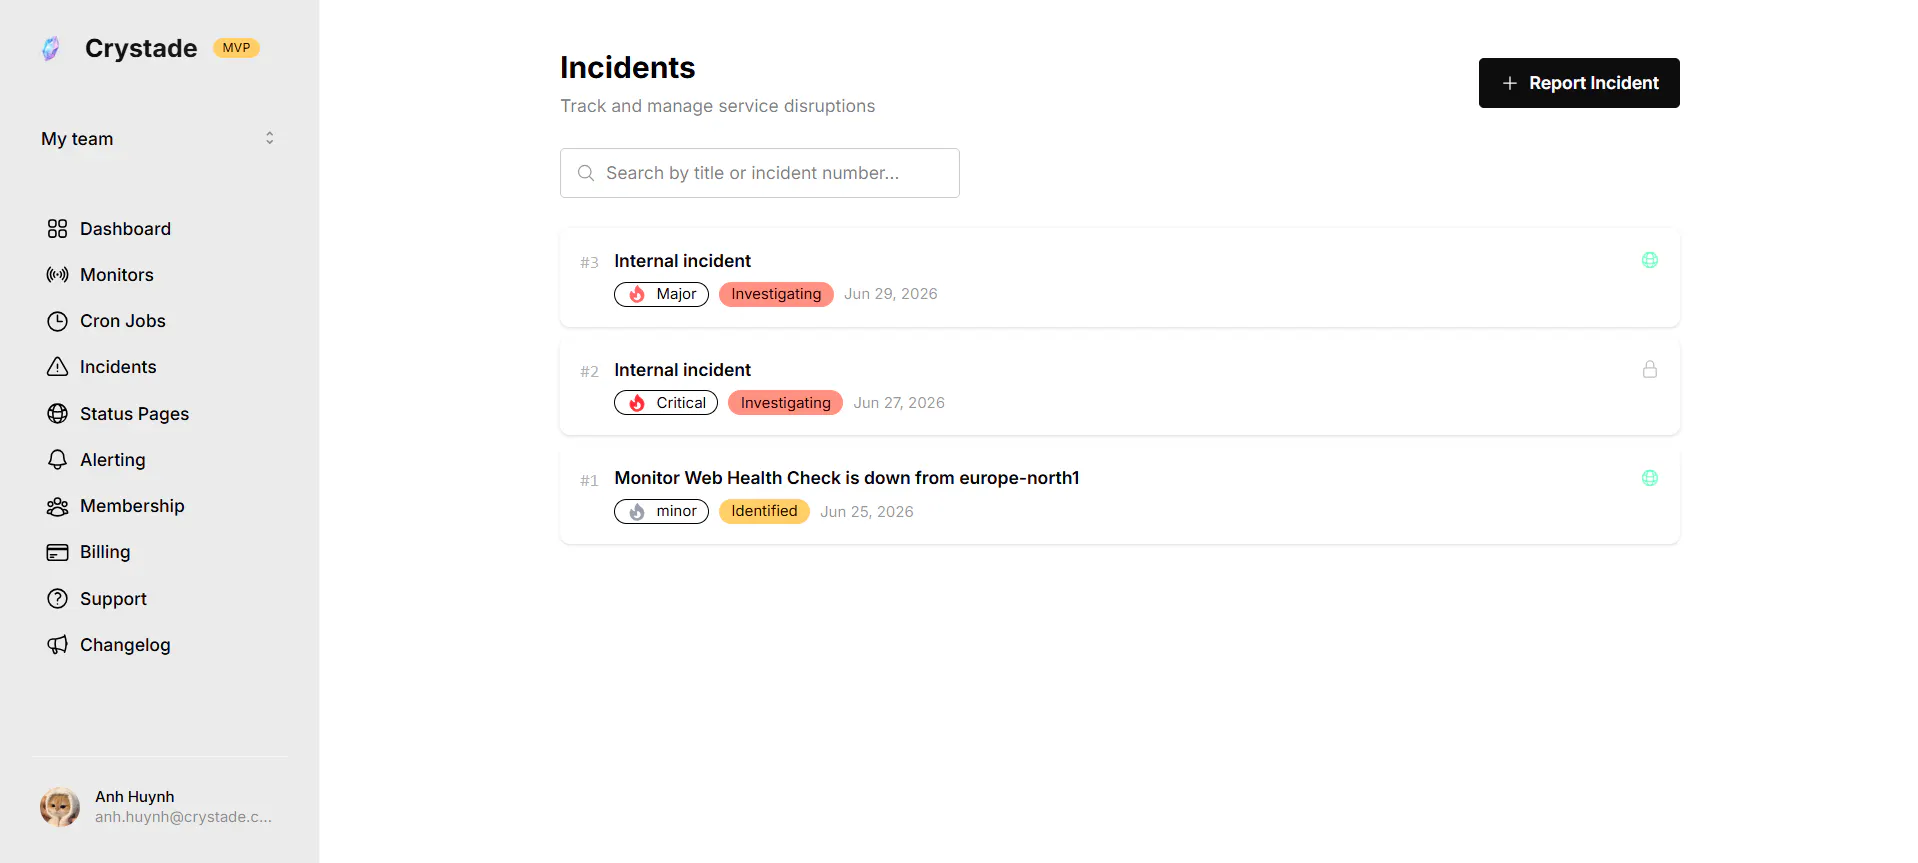Screen dimensions: 1918x863
Task: Click the Report Incident button
Action: coord(1579,83)
